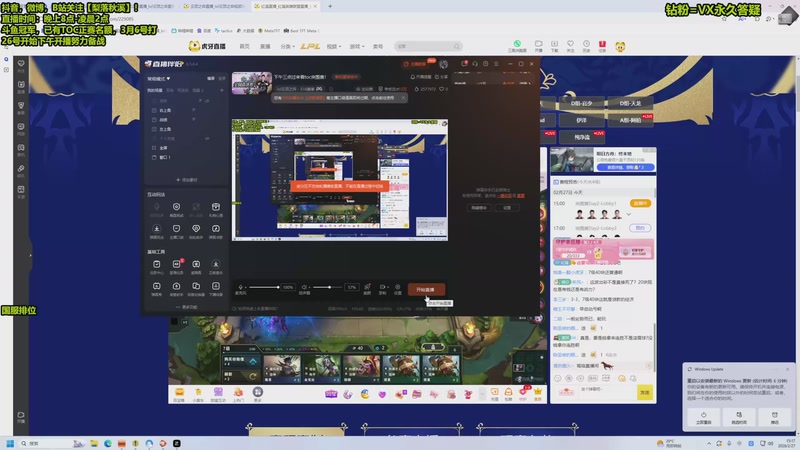The width and height of the screenshot is (800, 450).
Task: Select the 纯净流 stream tab
Action: coord(582,137)
